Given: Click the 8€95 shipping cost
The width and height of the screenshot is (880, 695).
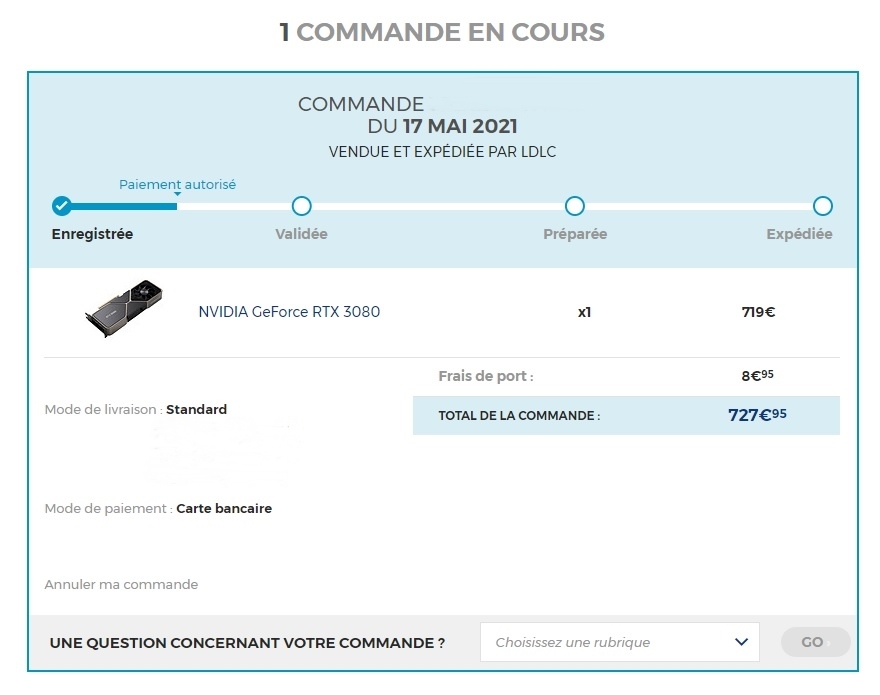Looking at the screenshot, I should [x=758, y=375].
